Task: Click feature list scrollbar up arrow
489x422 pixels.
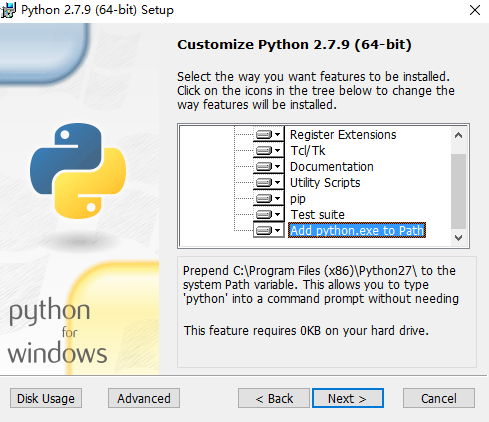Action: pos(458,135)
